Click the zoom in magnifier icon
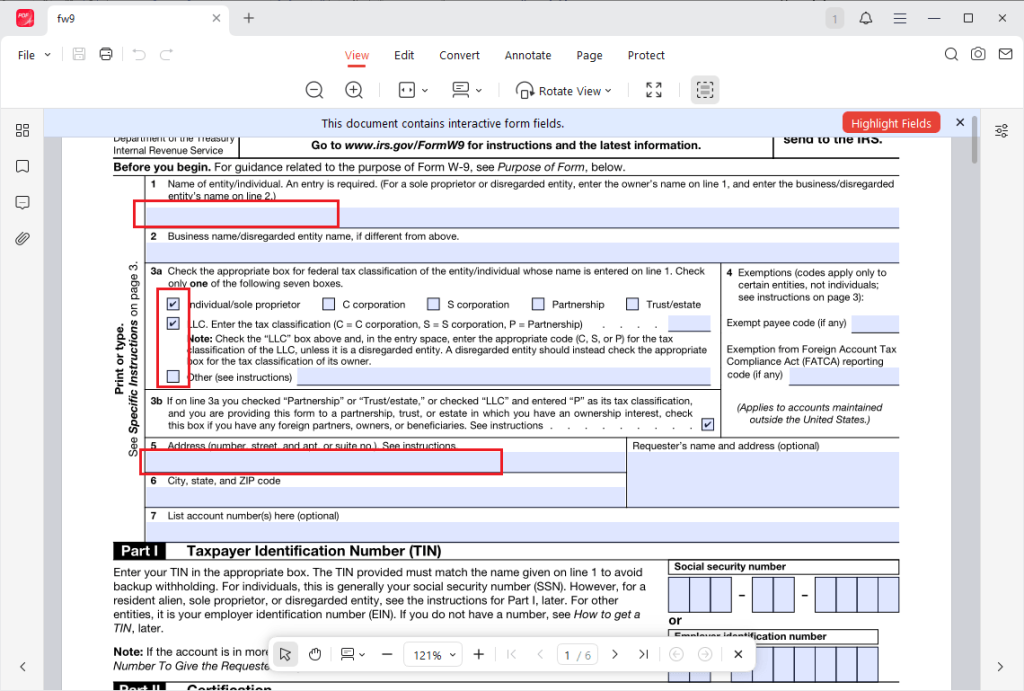Screen dimensions: 1024x691 (x=354, y=90)
